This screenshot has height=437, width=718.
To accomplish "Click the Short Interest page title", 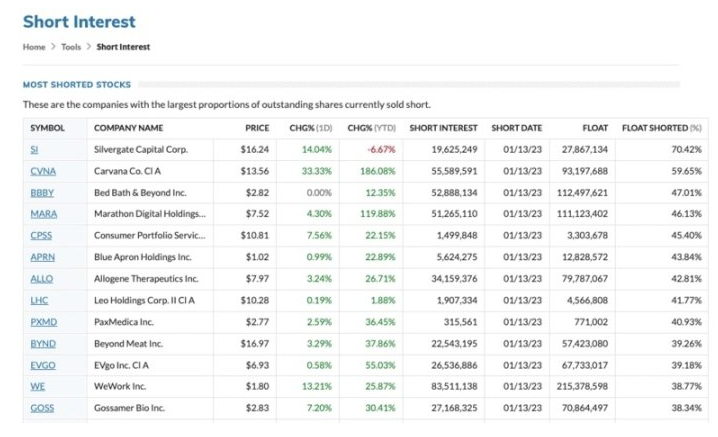I will [79, 22].
